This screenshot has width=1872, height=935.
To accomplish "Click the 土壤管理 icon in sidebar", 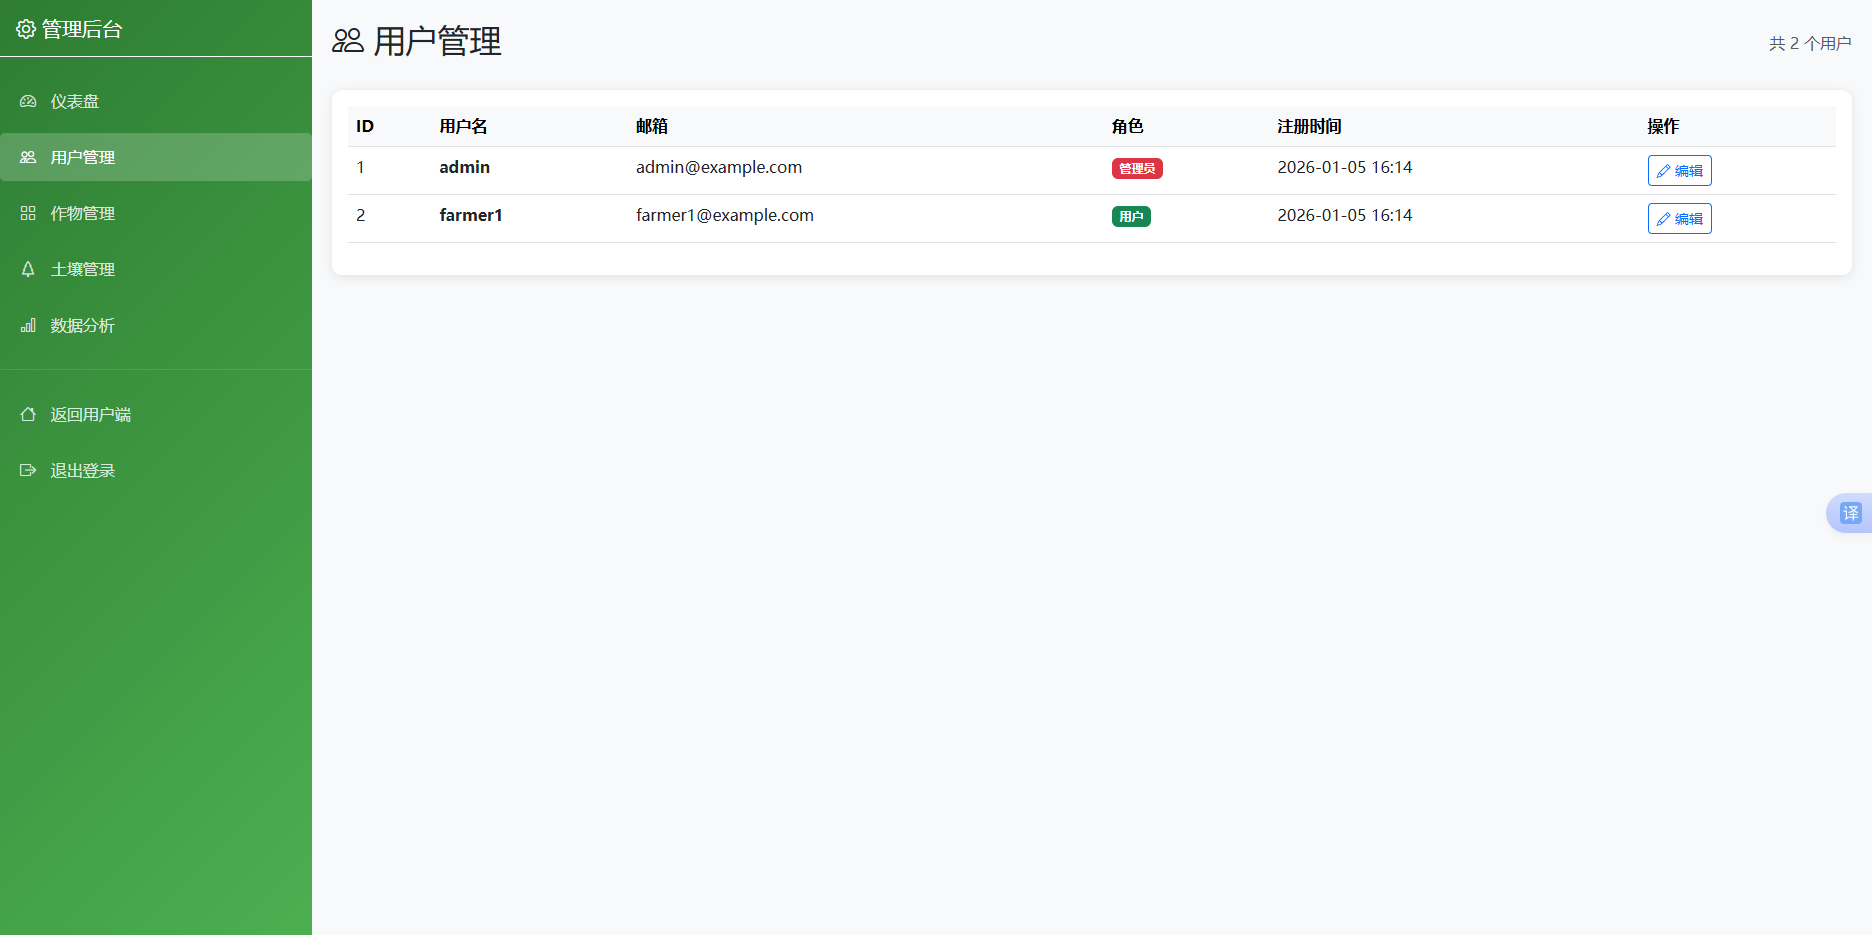I will [28, 269].
